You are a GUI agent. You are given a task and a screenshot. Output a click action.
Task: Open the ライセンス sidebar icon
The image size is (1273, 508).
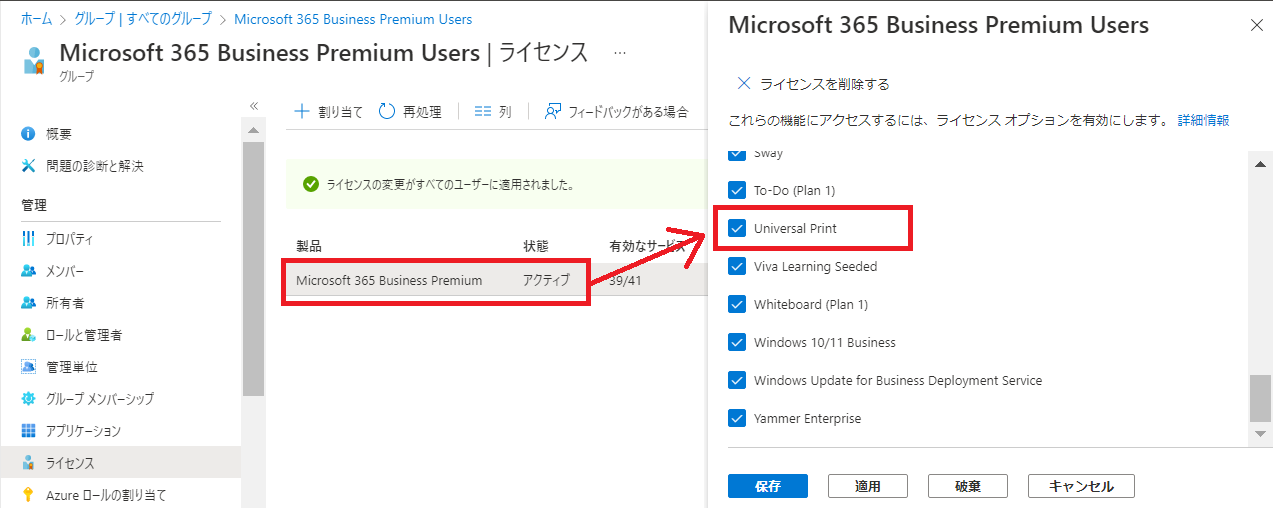click(x=28, y=463)
